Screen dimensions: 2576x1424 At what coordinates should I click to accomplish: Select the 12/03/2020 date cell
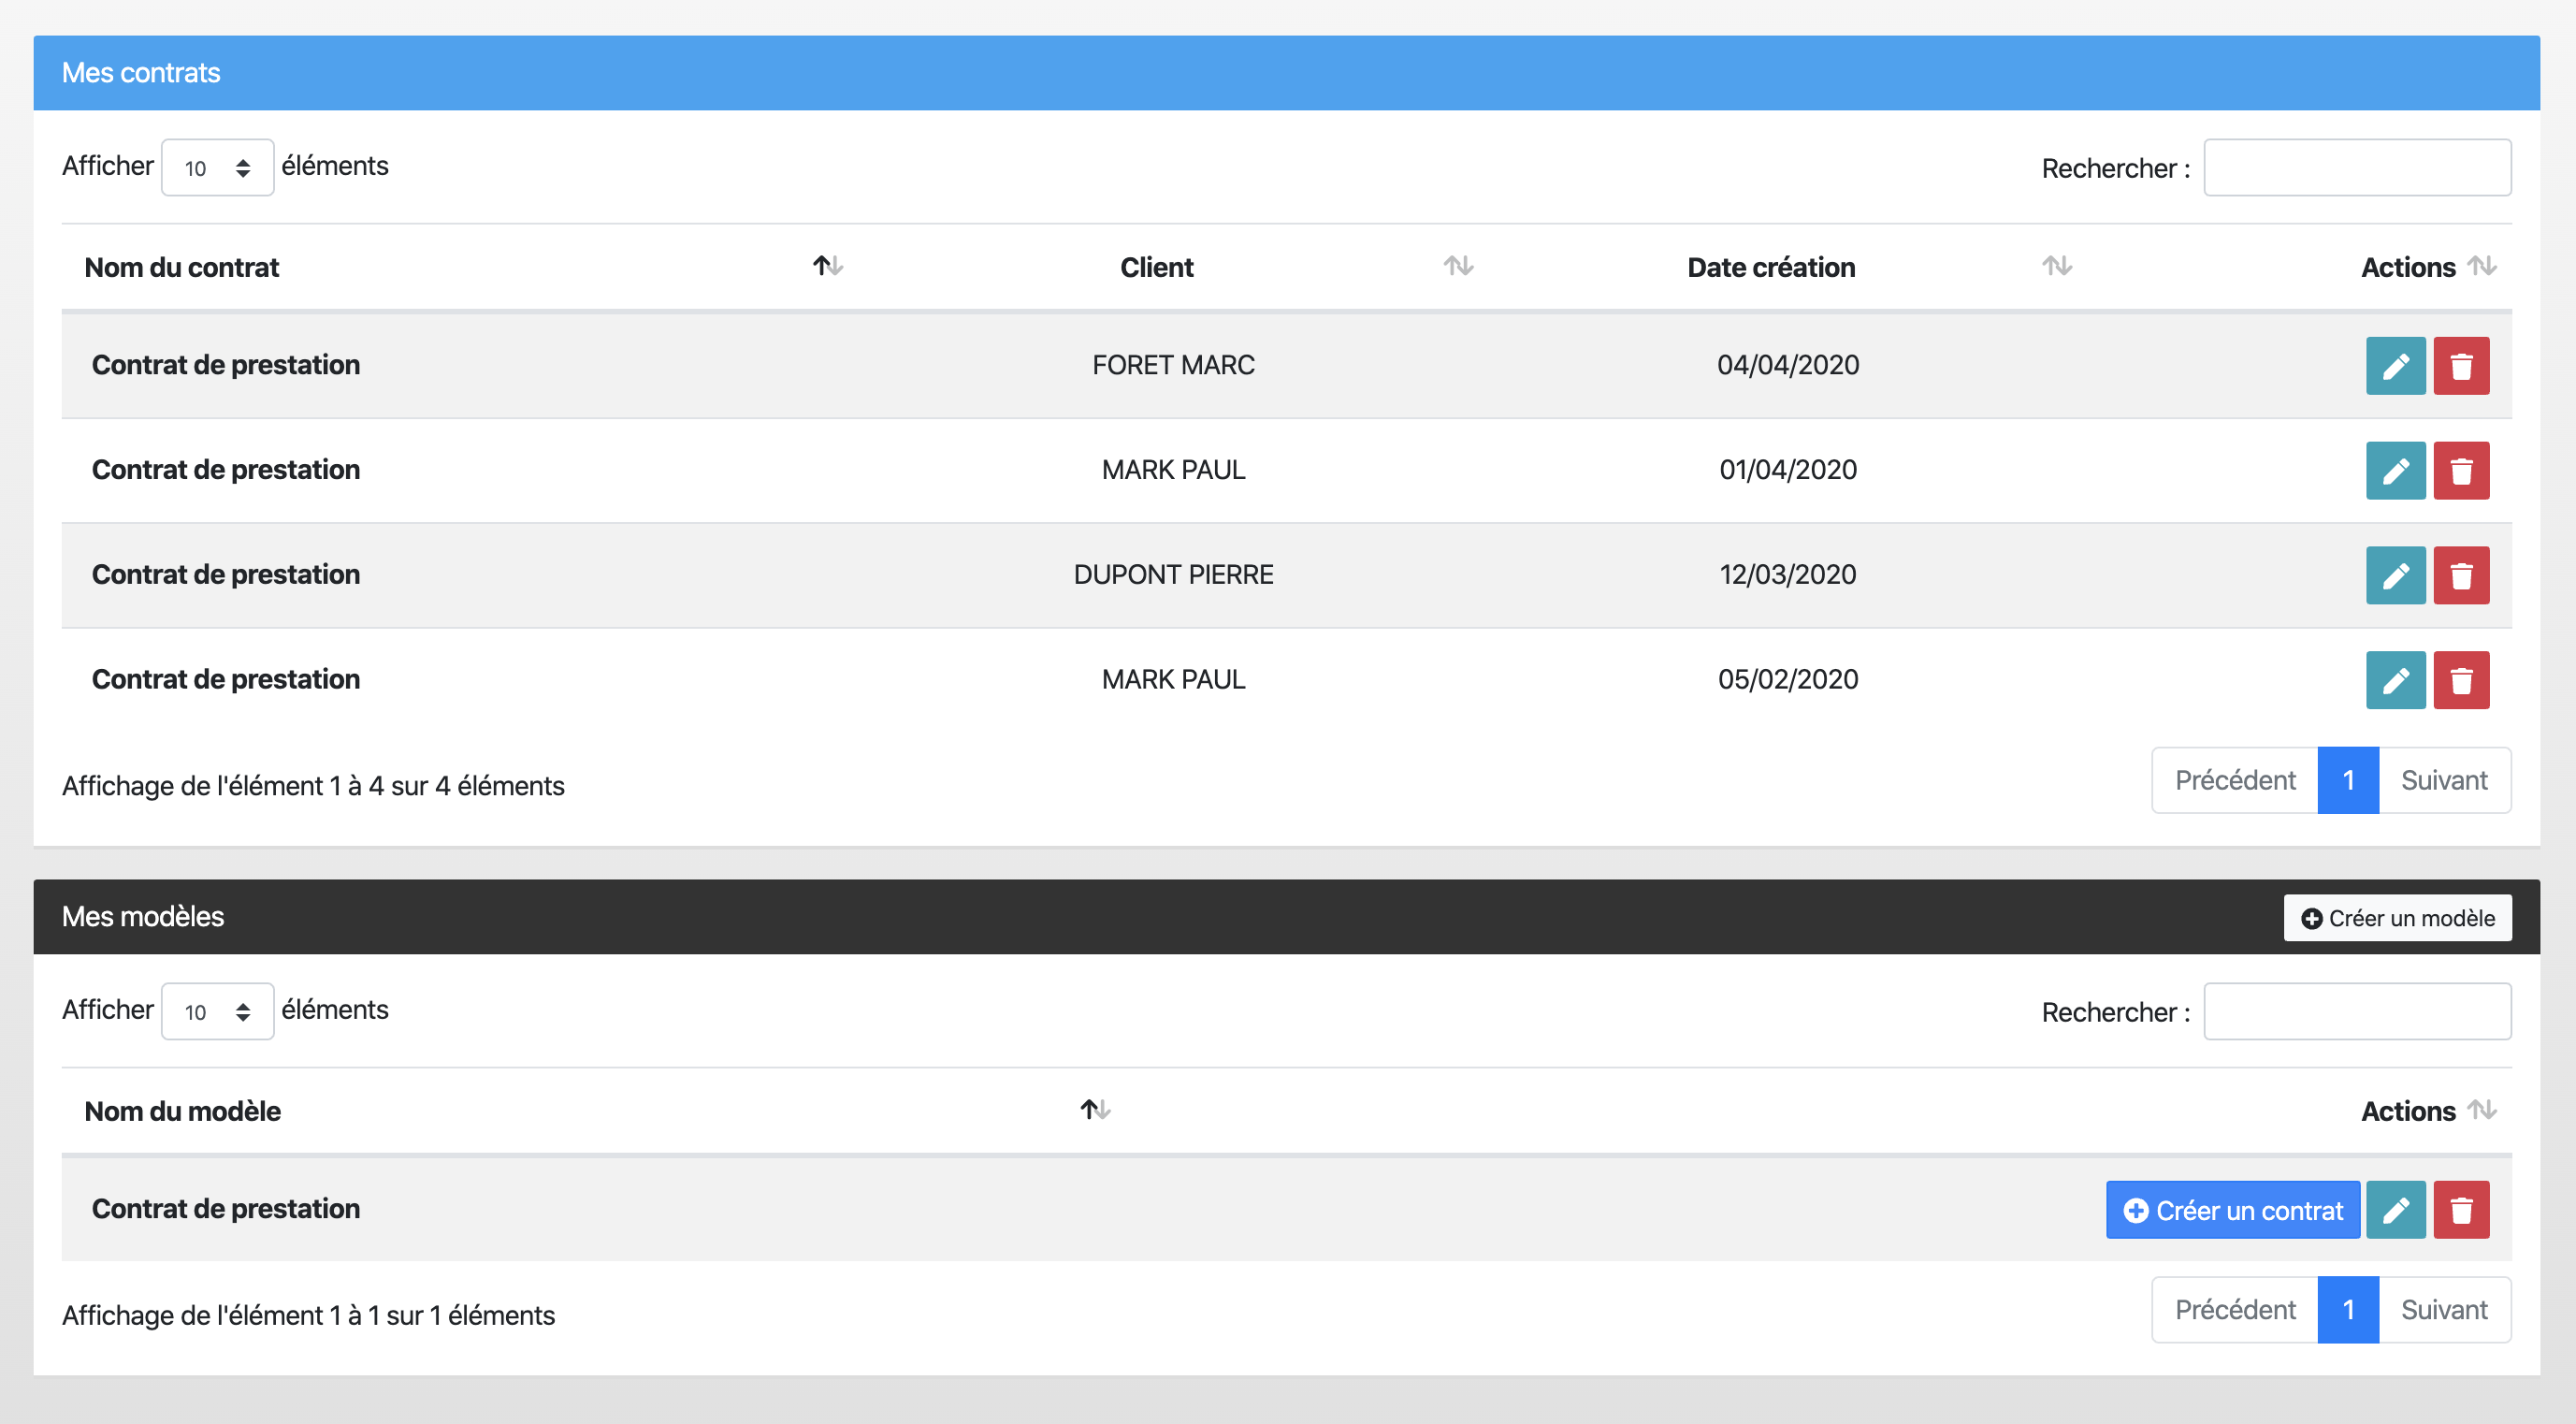point(1788,575)
